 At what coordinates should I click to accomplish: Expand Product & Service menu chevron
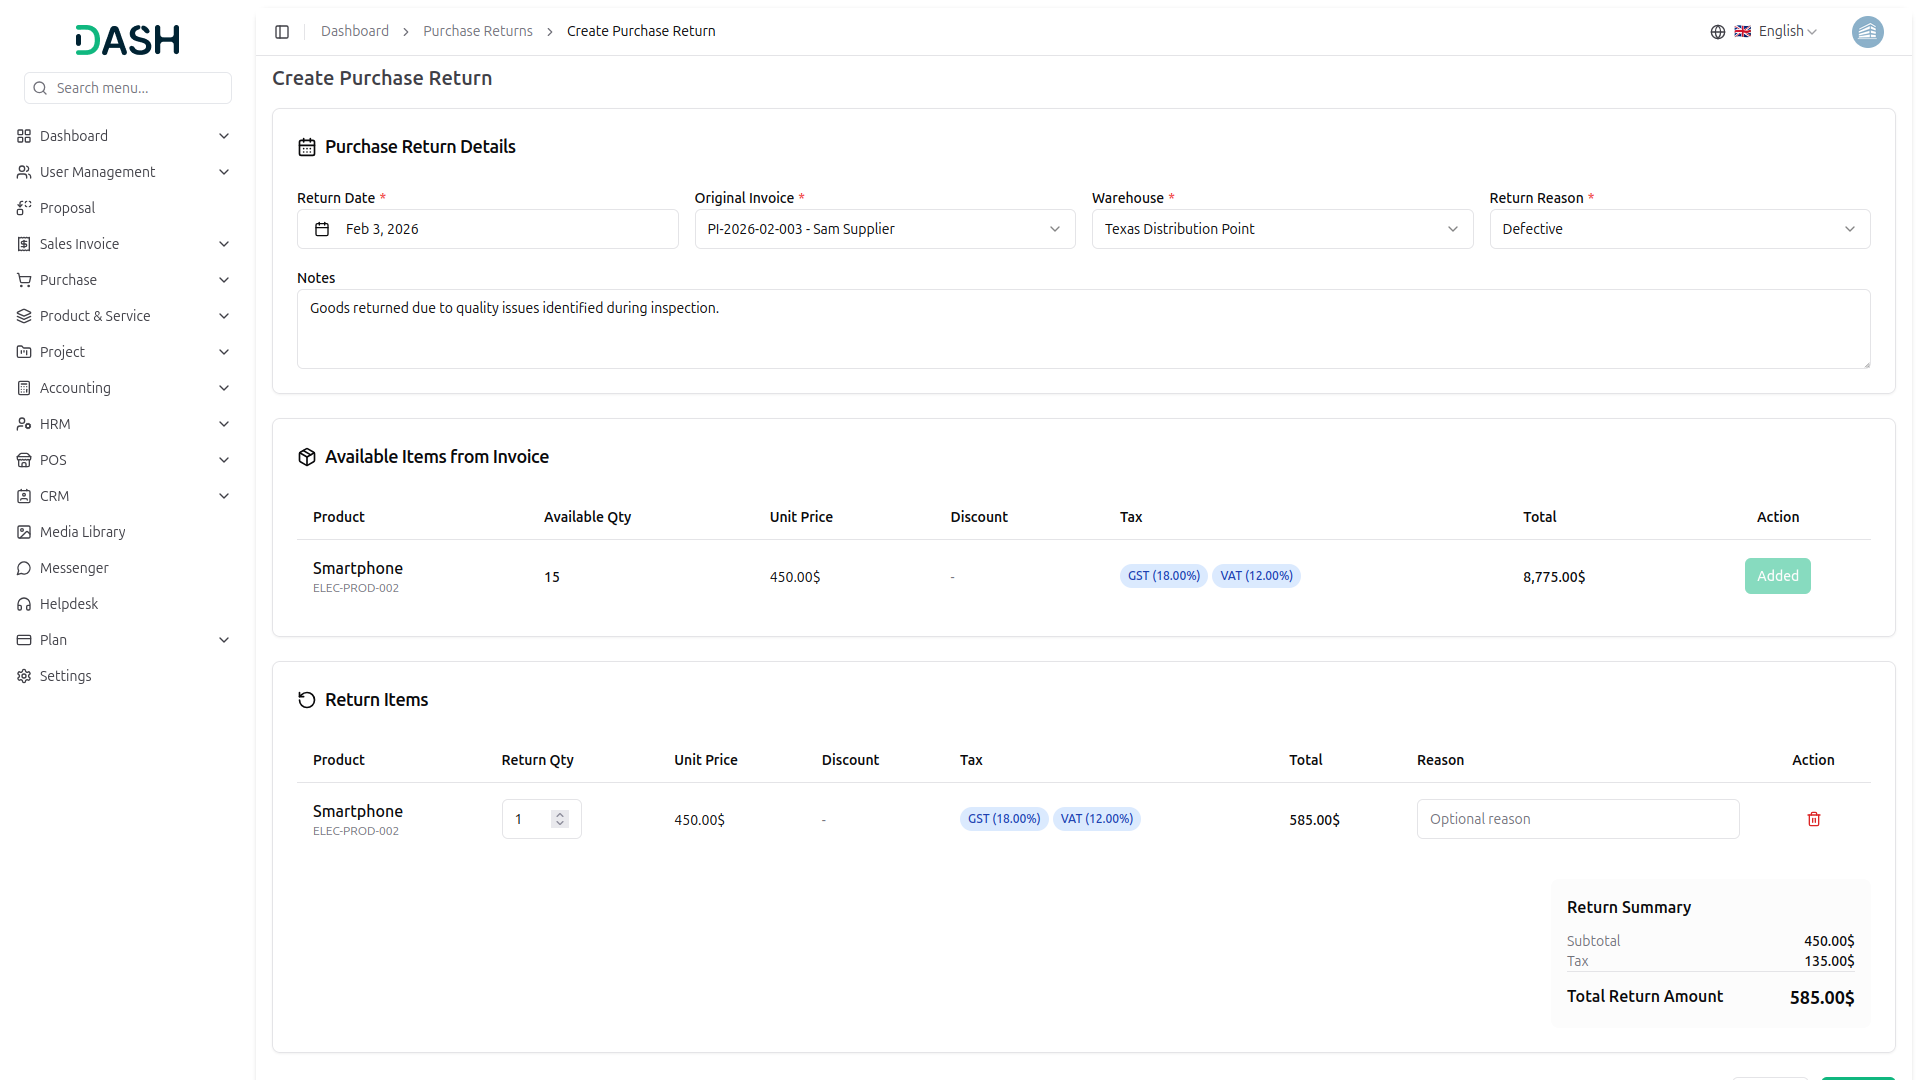(x=224, y=316)
